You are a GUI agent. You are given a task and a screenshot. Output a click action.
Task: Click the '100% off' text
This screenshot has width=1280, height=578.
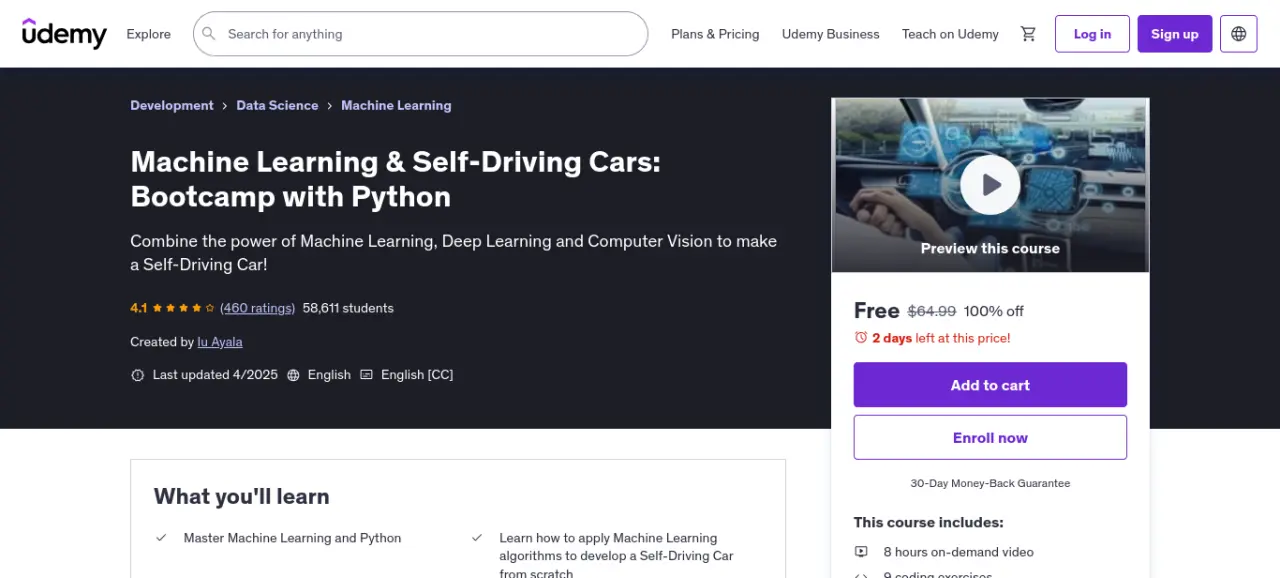coord(994,311)
